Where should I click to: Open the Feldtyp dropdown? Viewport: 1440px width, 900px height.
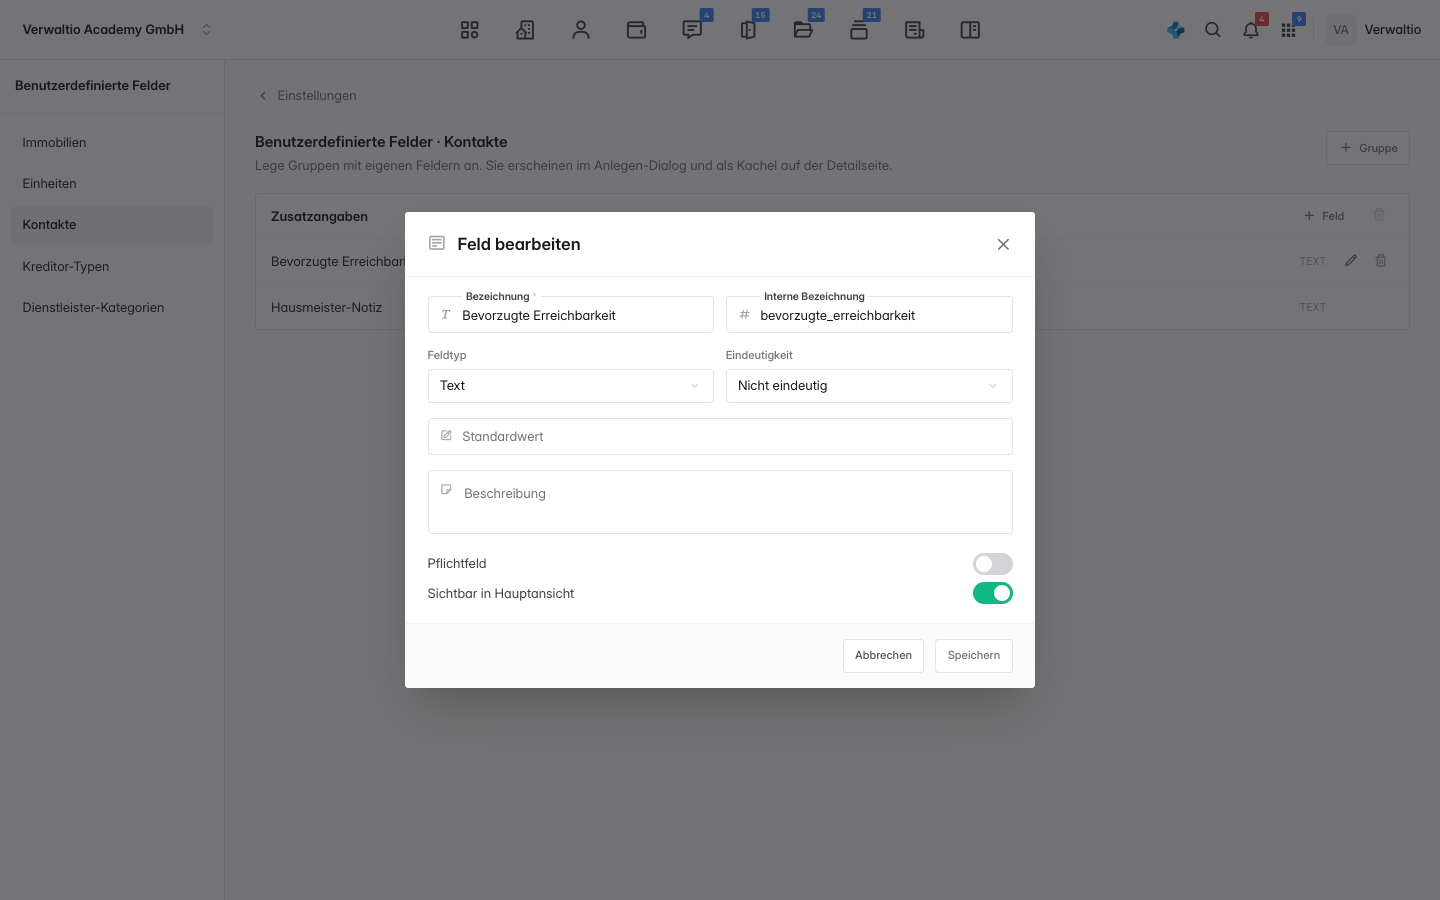[x=570, y=386]
